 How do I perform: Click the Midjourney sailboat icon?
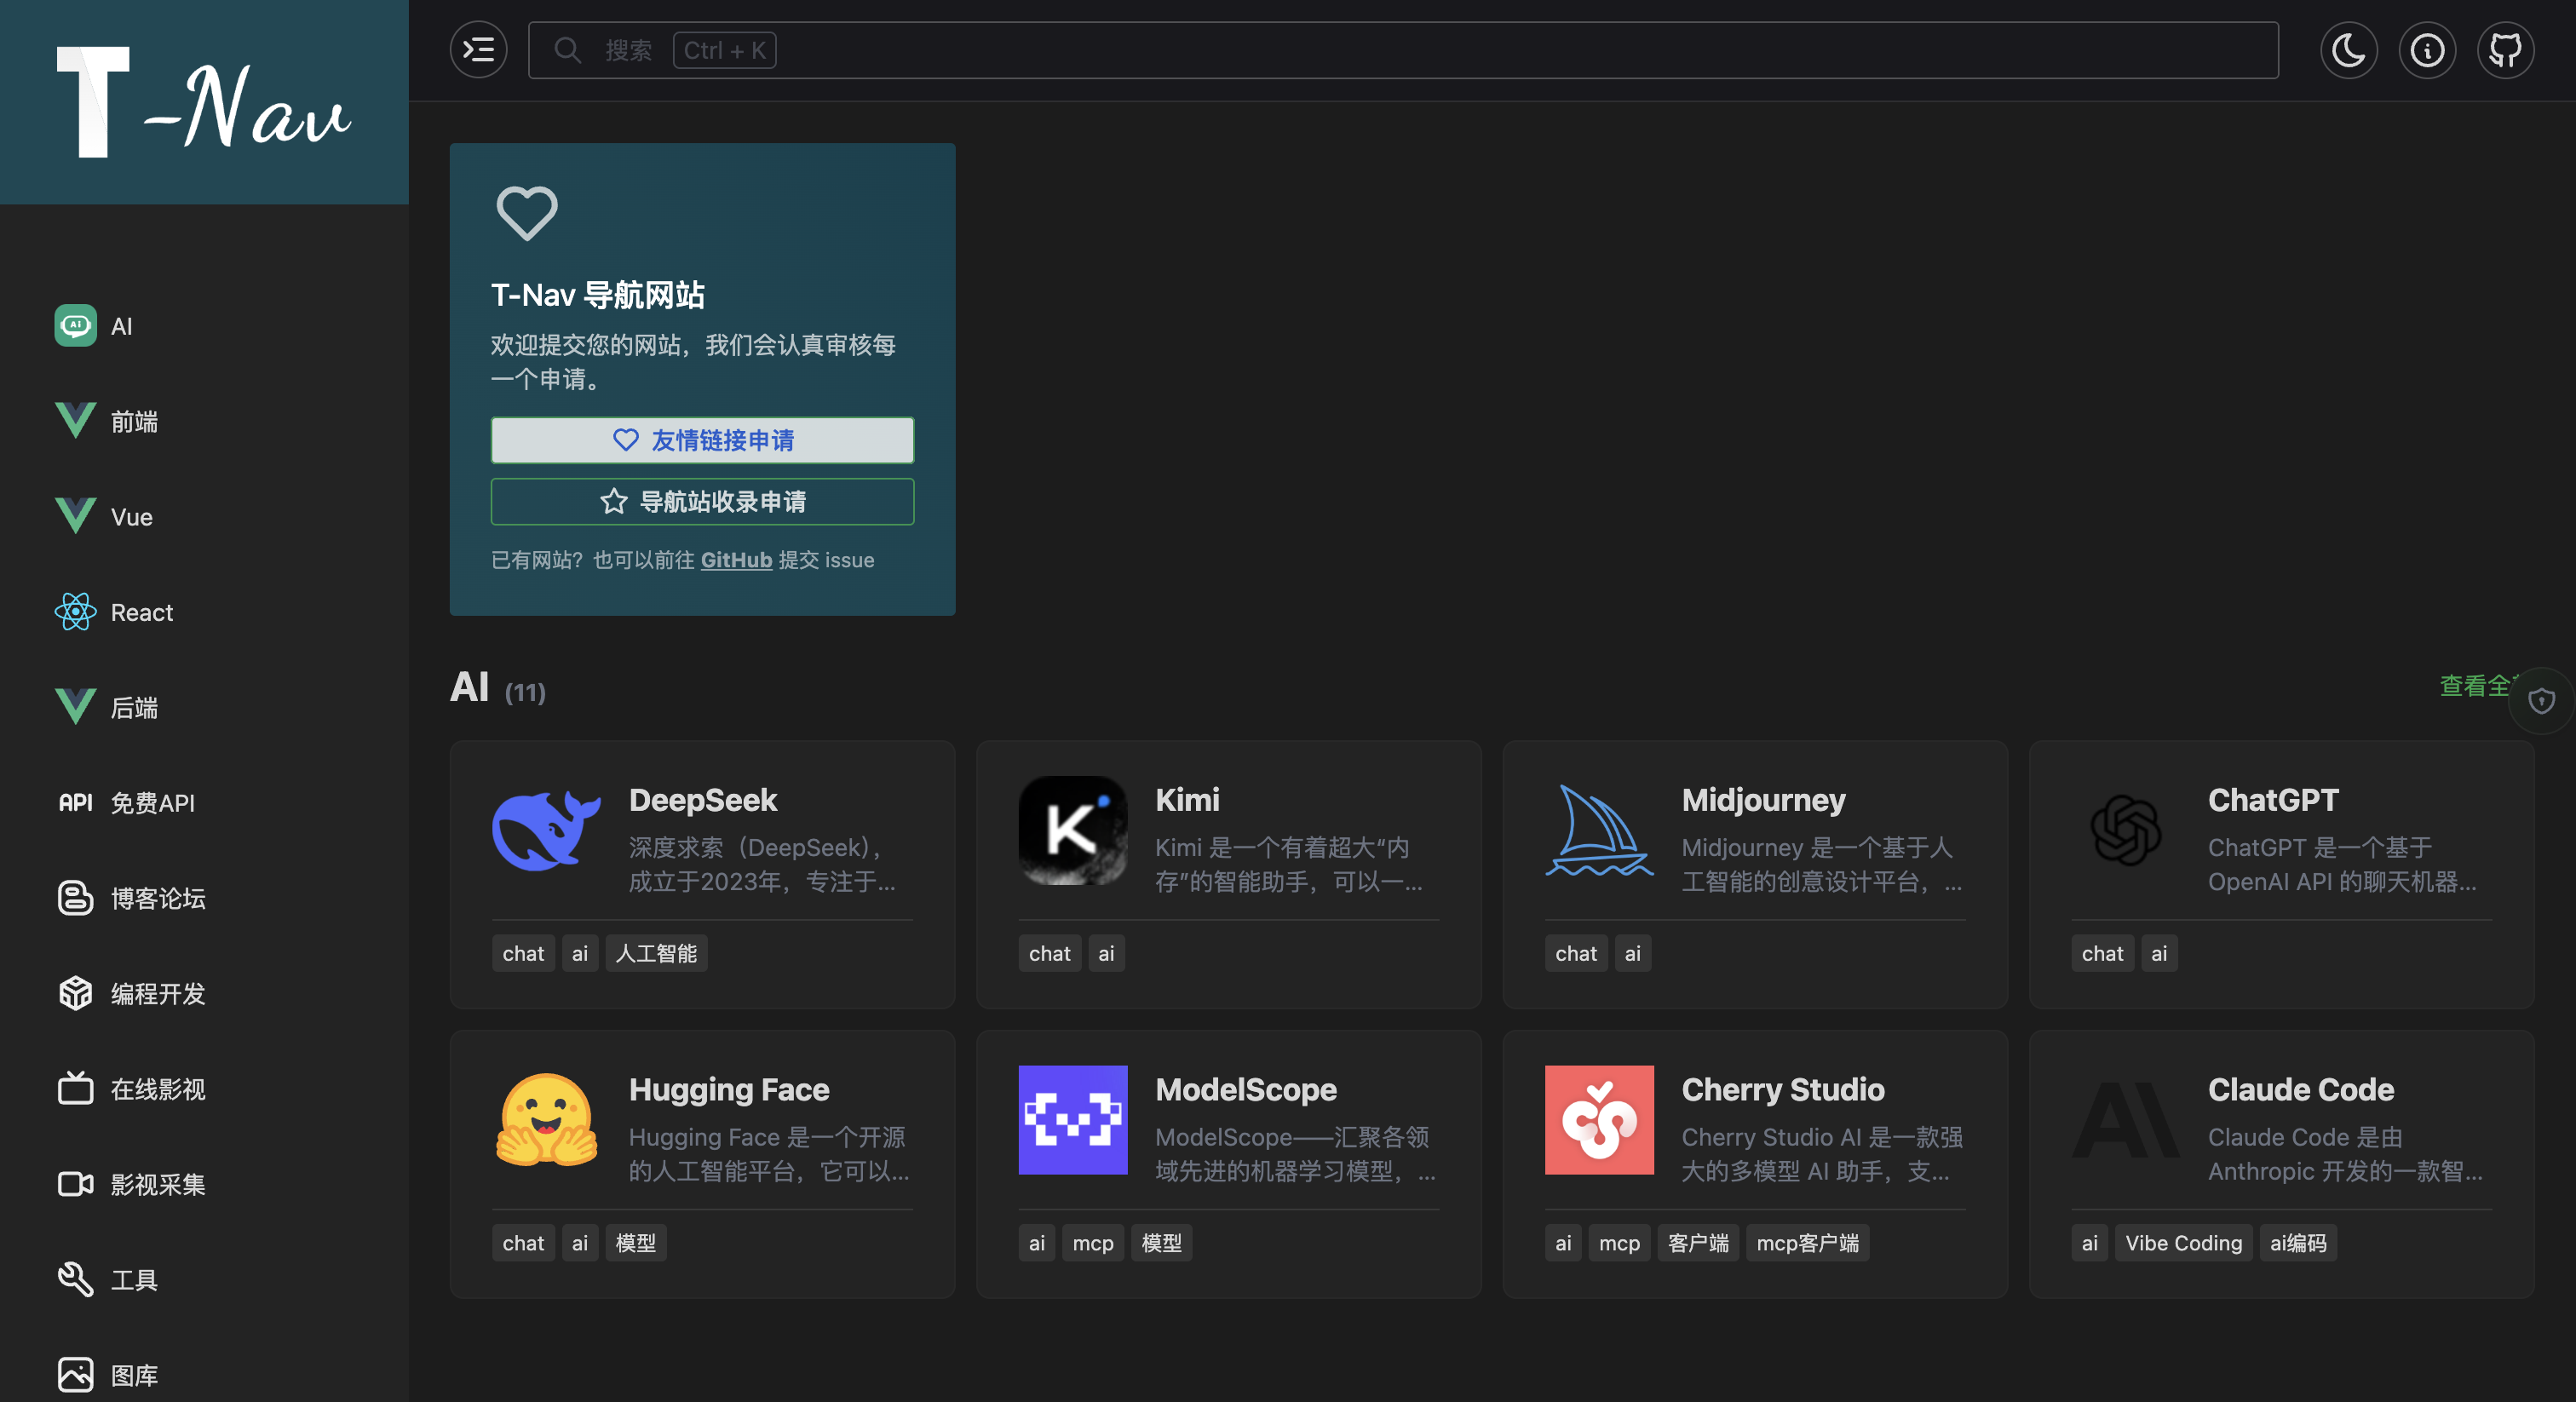(1598, 830)
